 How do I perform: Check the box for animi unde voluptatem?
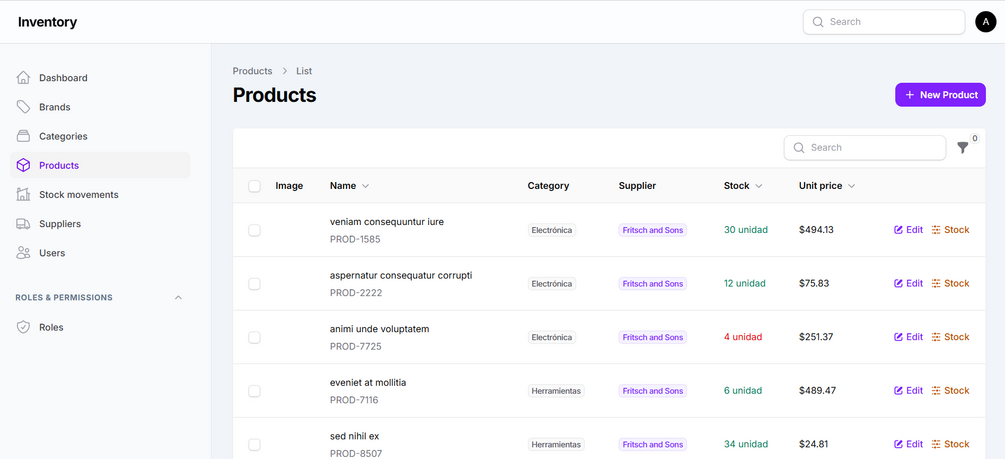(254, 337)
